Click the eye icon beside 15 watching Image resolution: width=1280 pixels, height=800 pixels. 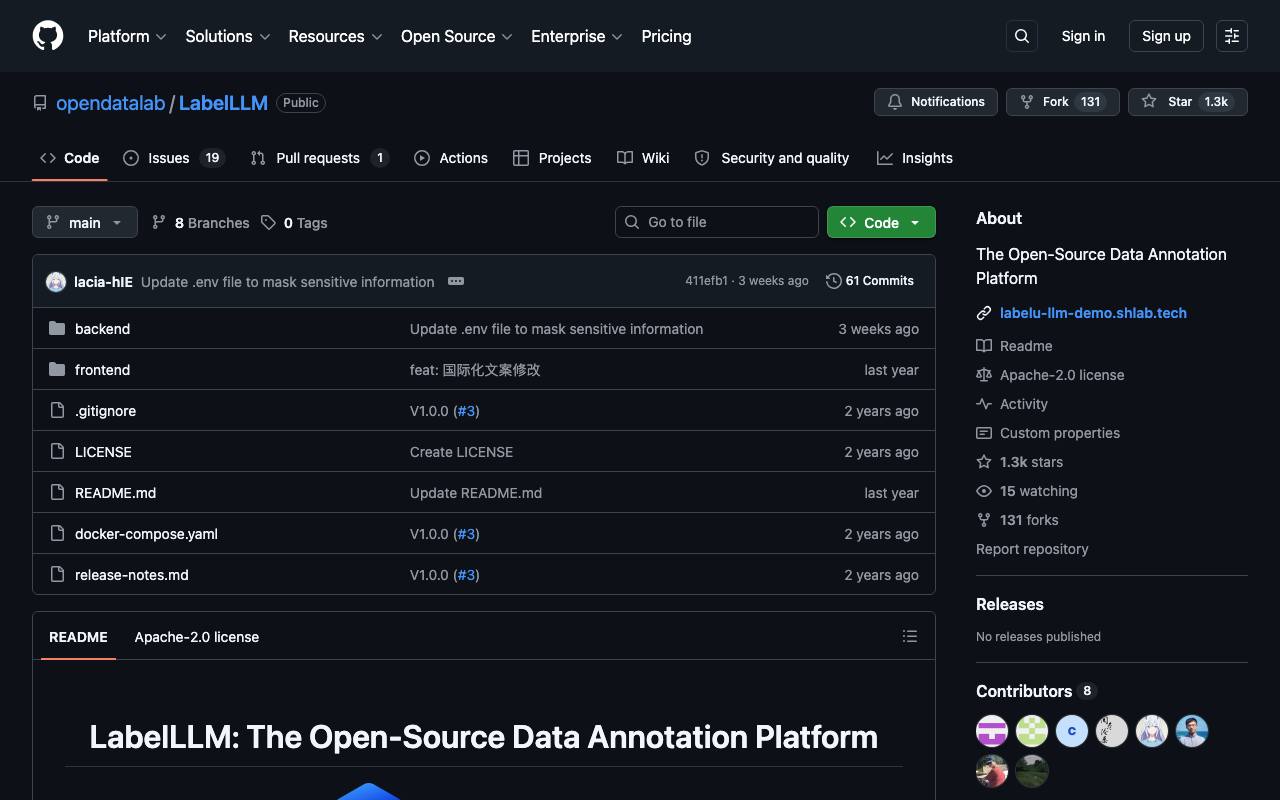[x=984, y=491]
